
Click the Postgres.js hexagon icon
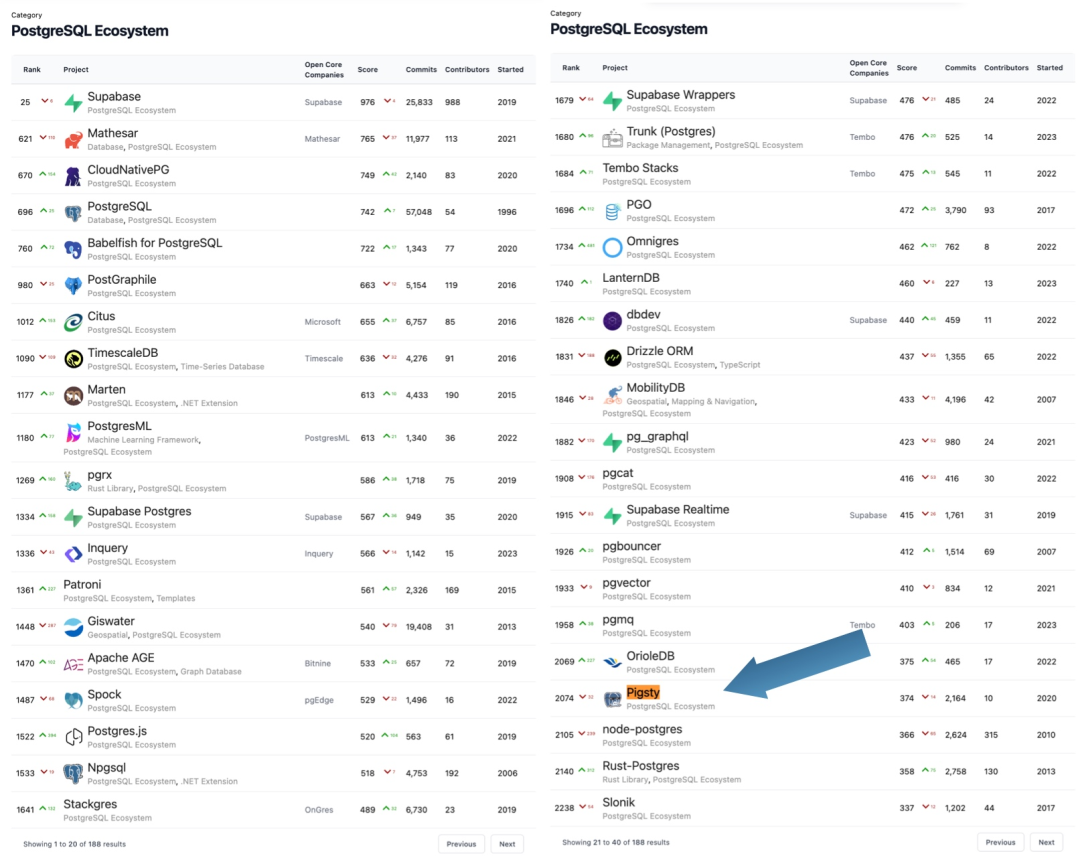click(x=74, y=737)
